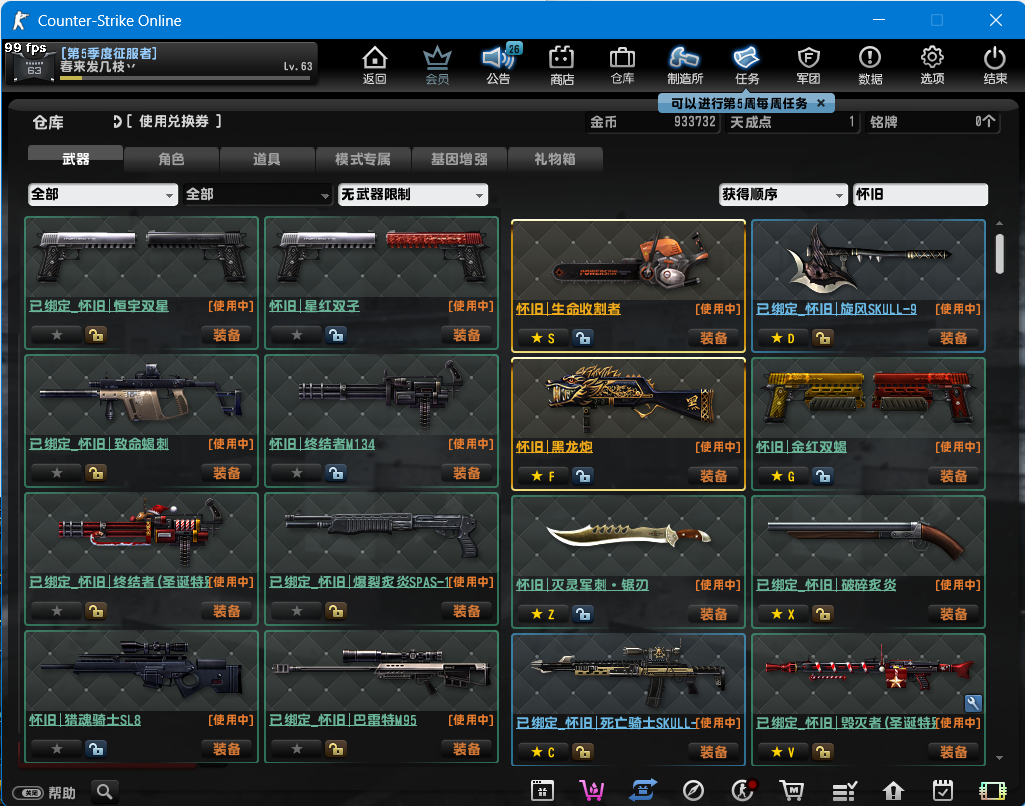
Task: Click 装备 button for 灭灵军刺·锯刃
Action: pos(713,614)
